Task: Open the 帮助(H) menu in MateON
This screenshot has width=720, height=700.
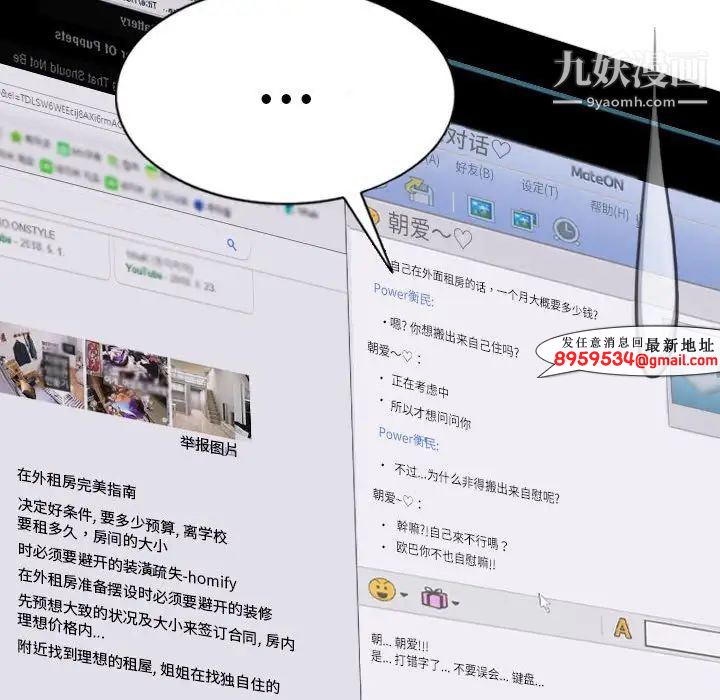Action: [x=609, y=209]
